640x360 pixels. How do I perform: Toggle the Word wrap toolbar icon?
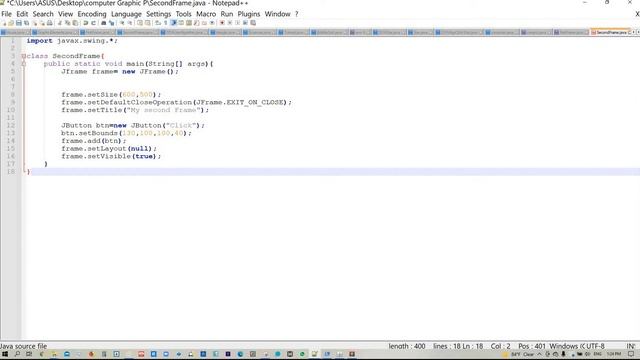point(158,23)
